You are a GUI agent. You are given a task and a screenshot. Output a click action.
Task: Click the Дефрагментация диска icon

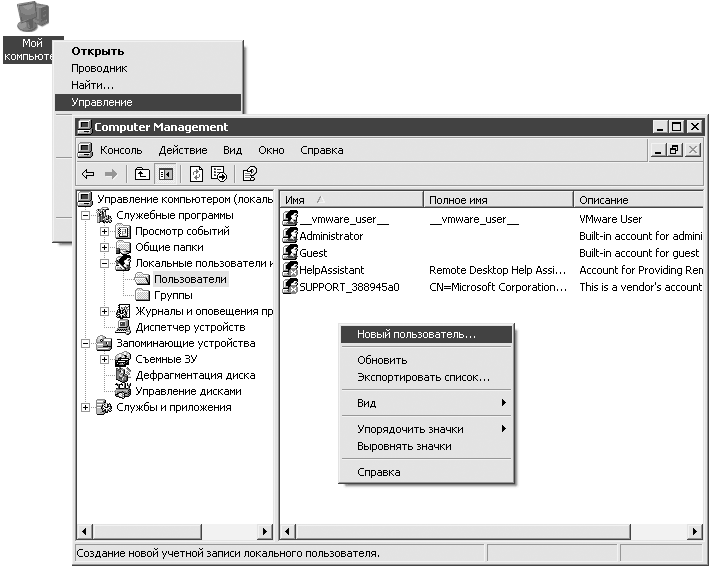123,375
